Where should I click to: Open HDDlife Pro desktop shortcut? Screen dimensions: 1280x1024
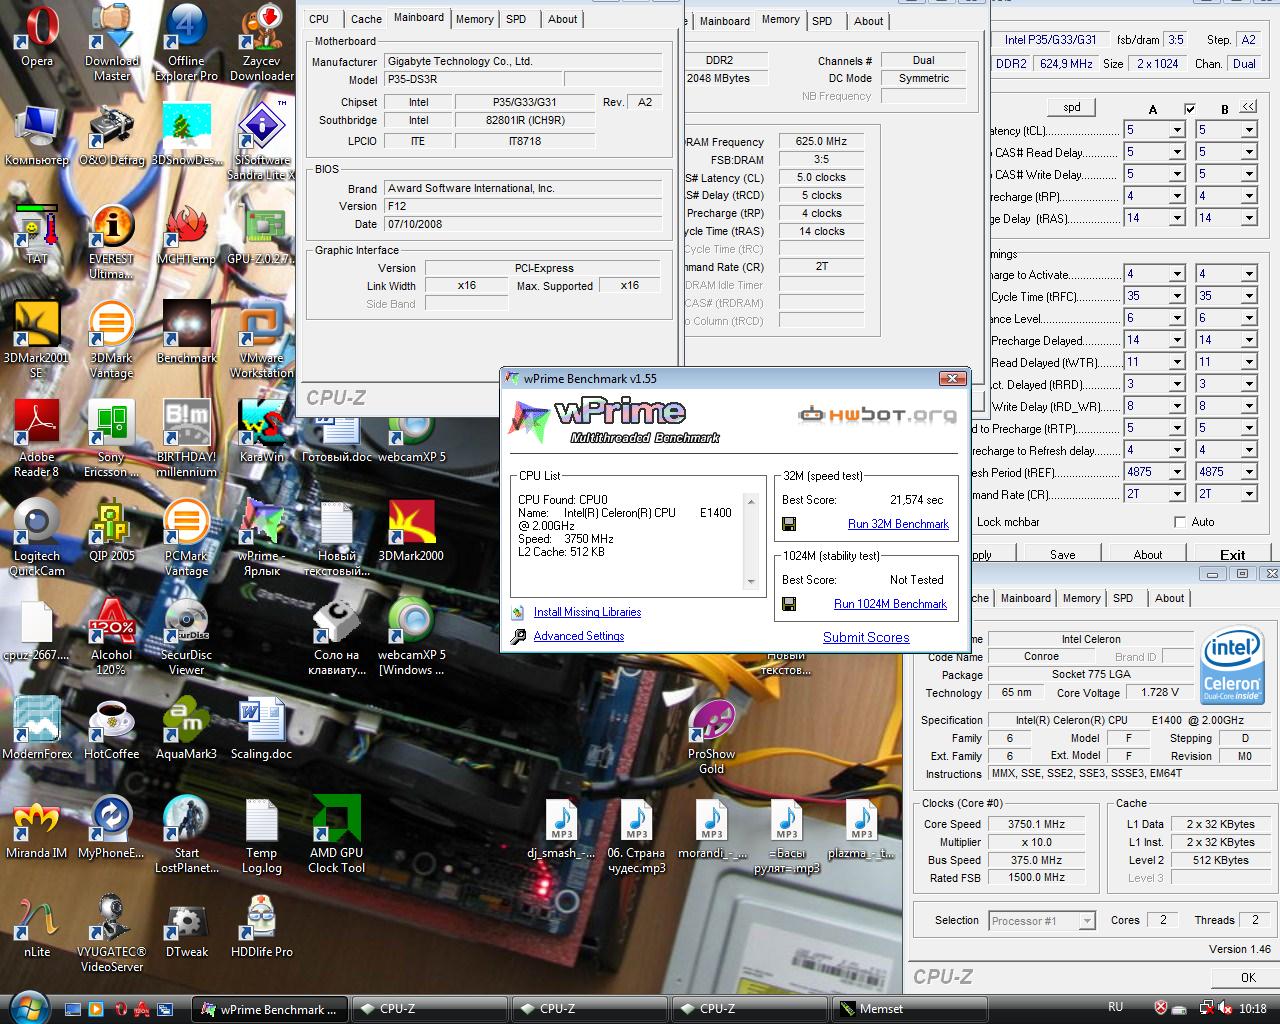tap(262, 927)
